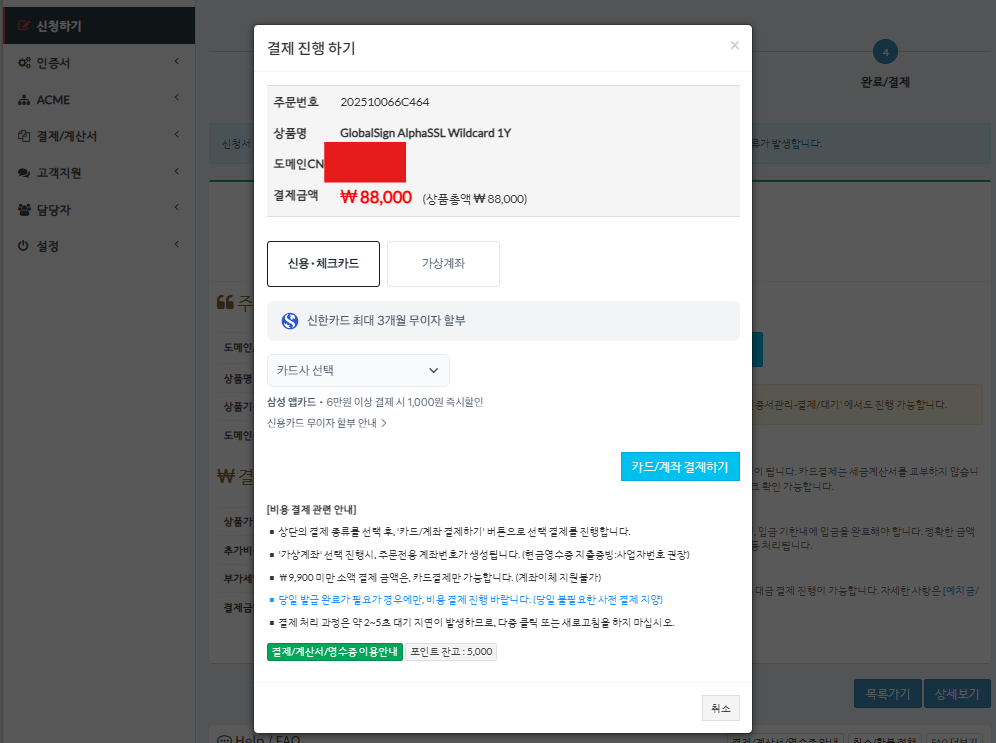Image resolution: width=996 pixels, height=743 pixels.
Task: Open the 신용카드 무이자 할부 안내 link
Action: [x=327, y=423]
